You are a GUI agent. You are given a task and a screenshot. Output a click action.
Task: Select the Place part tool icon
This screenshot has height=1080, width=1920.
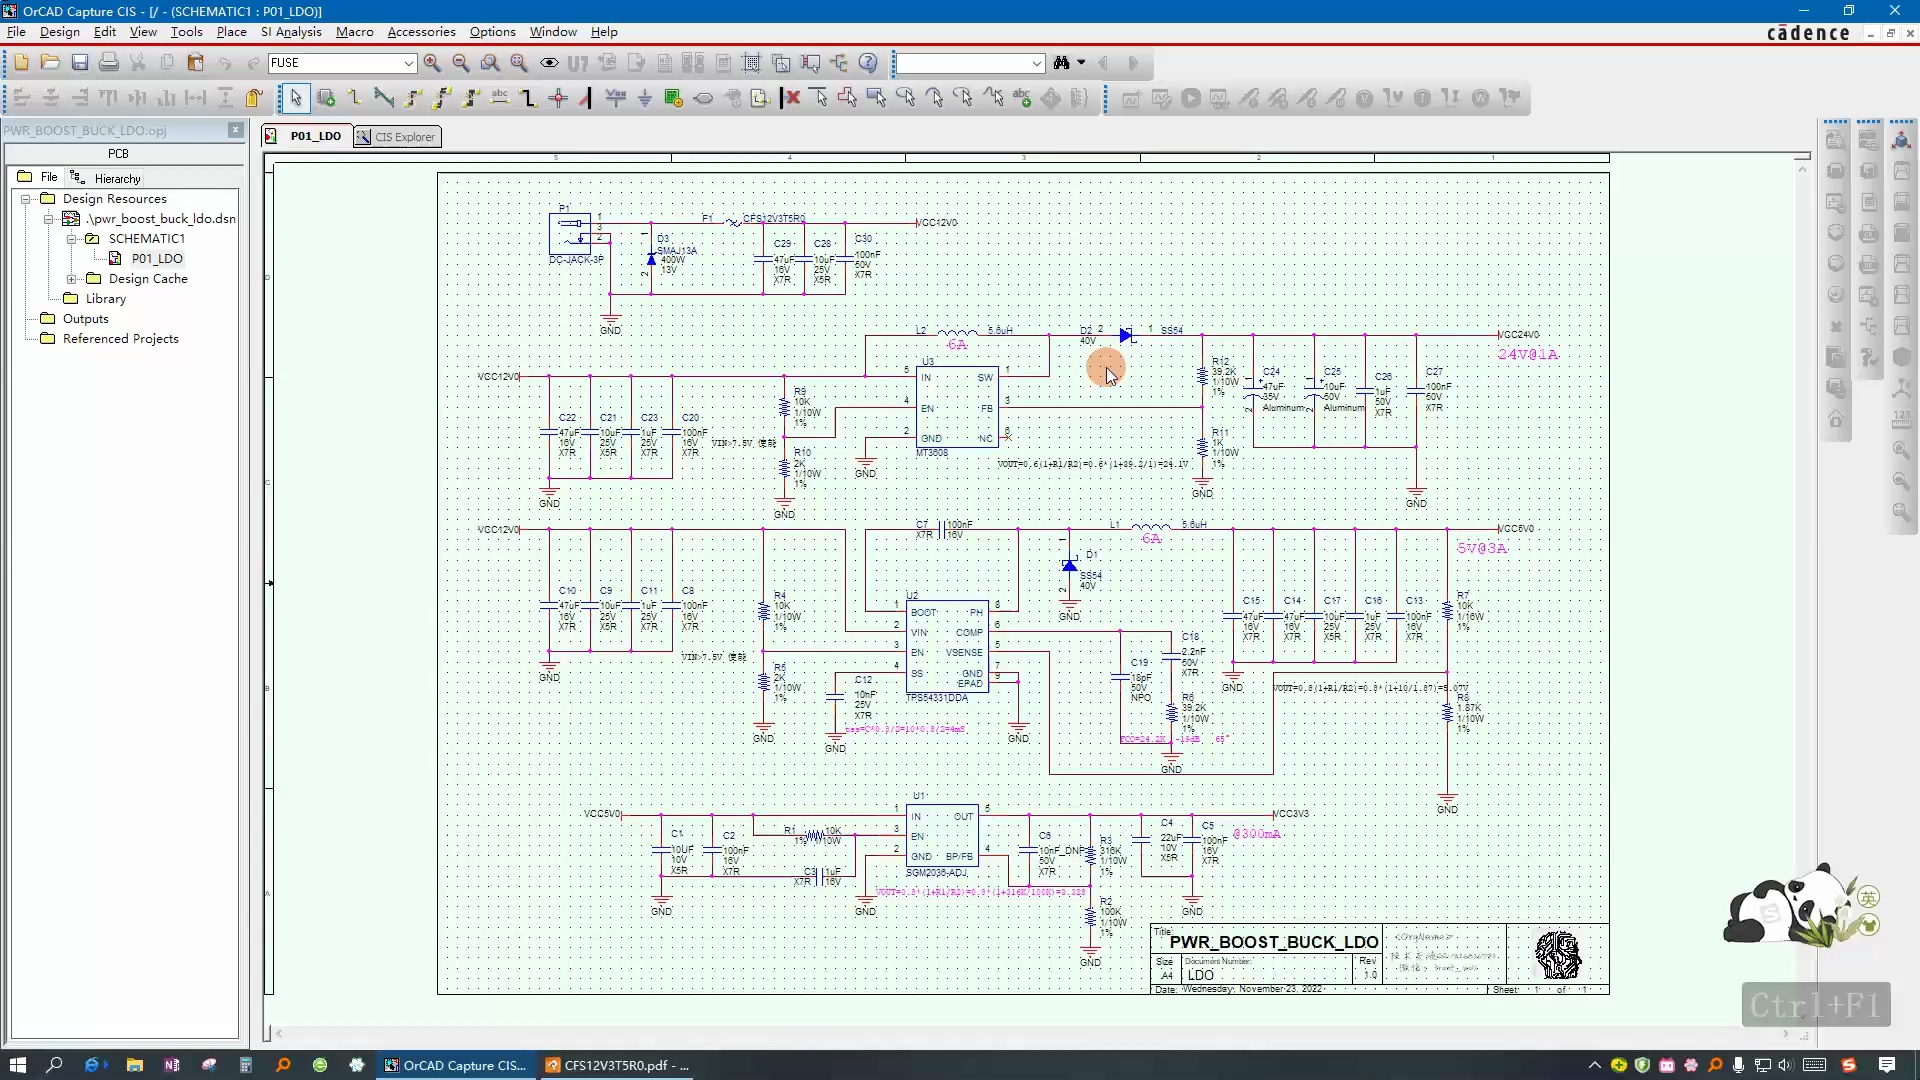[326, 98]
